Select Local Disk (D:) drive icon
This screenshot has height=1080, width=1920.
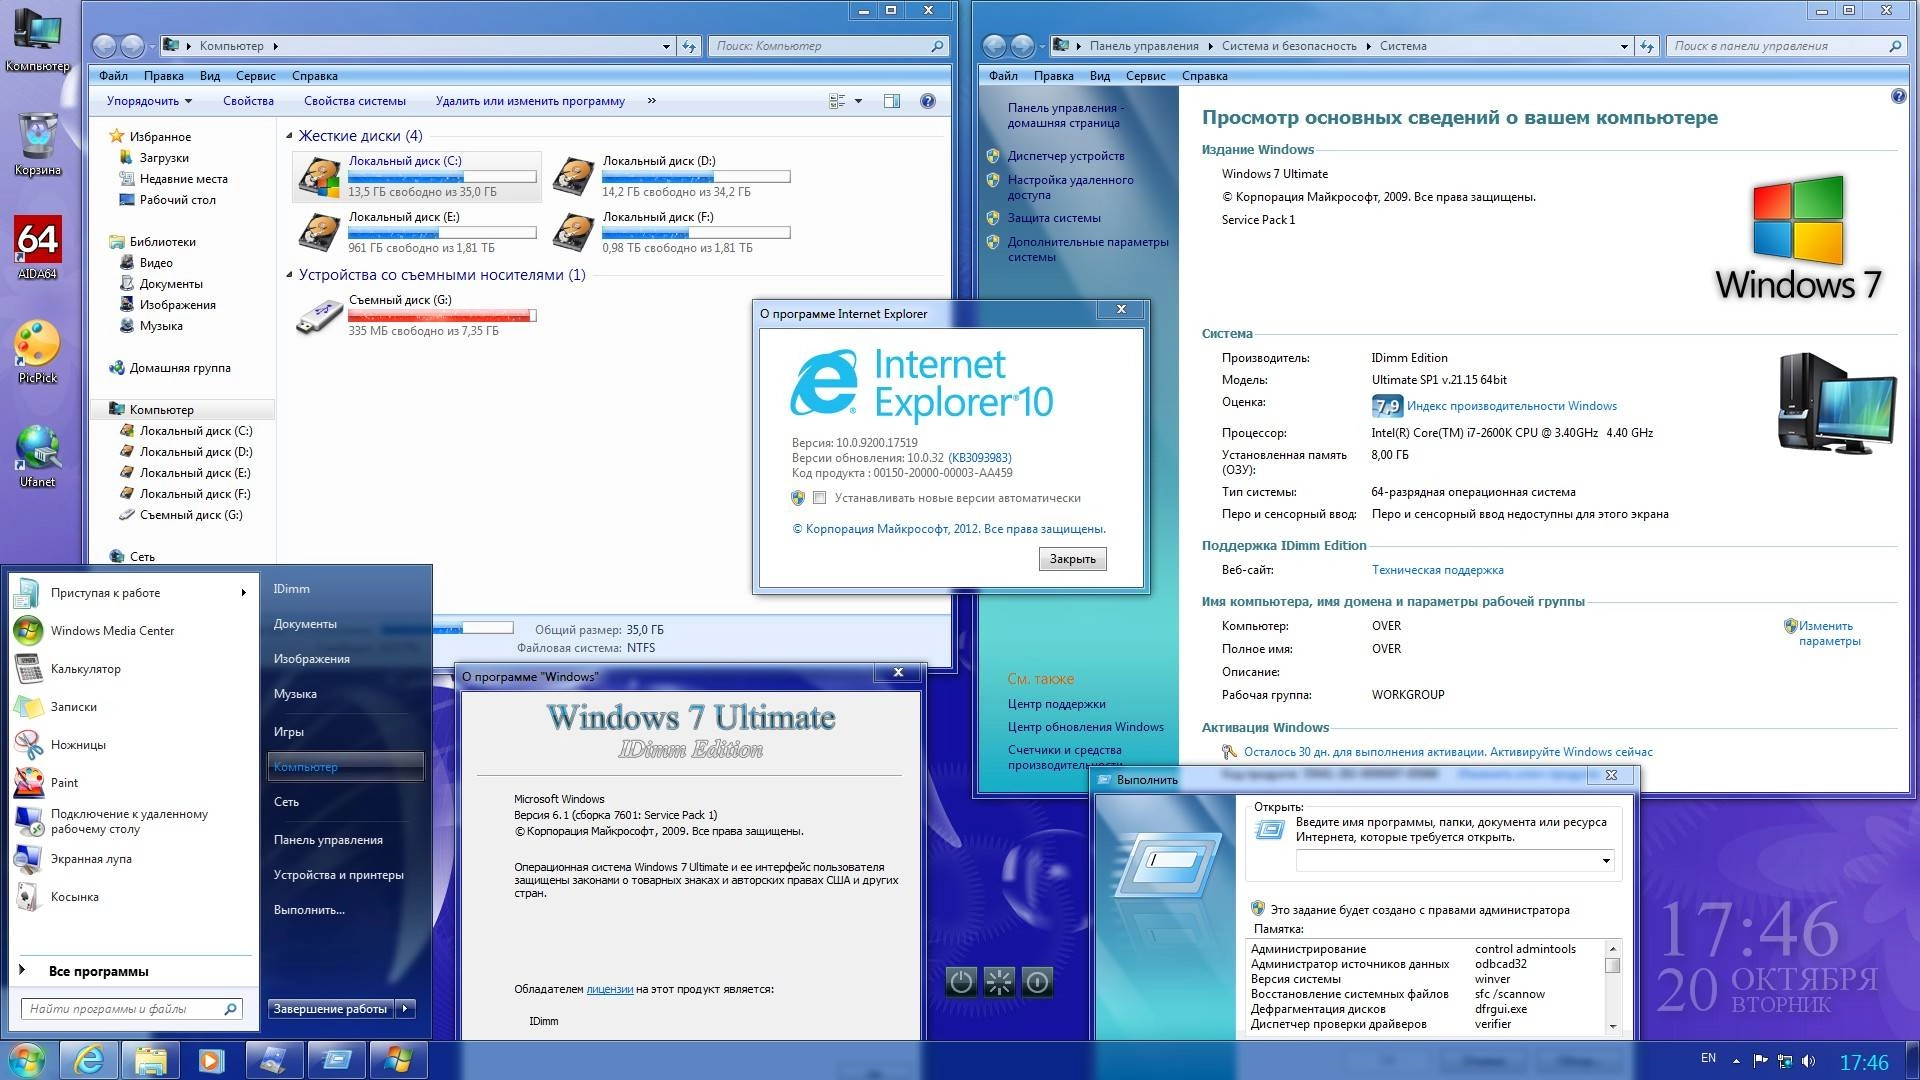[x=573, y=177]
